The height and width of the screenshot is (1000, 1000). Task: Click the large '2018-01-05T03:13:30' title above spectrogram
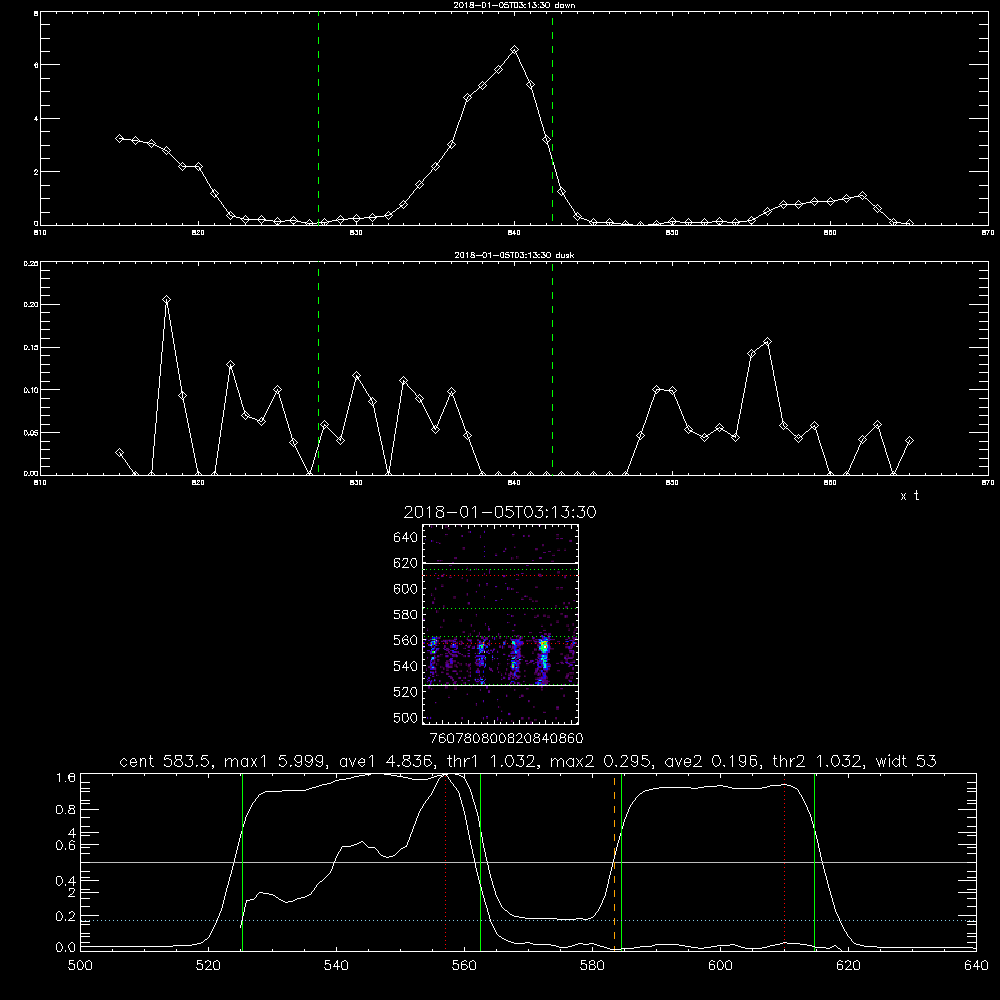pyautogui.click(x=500, y=512)
